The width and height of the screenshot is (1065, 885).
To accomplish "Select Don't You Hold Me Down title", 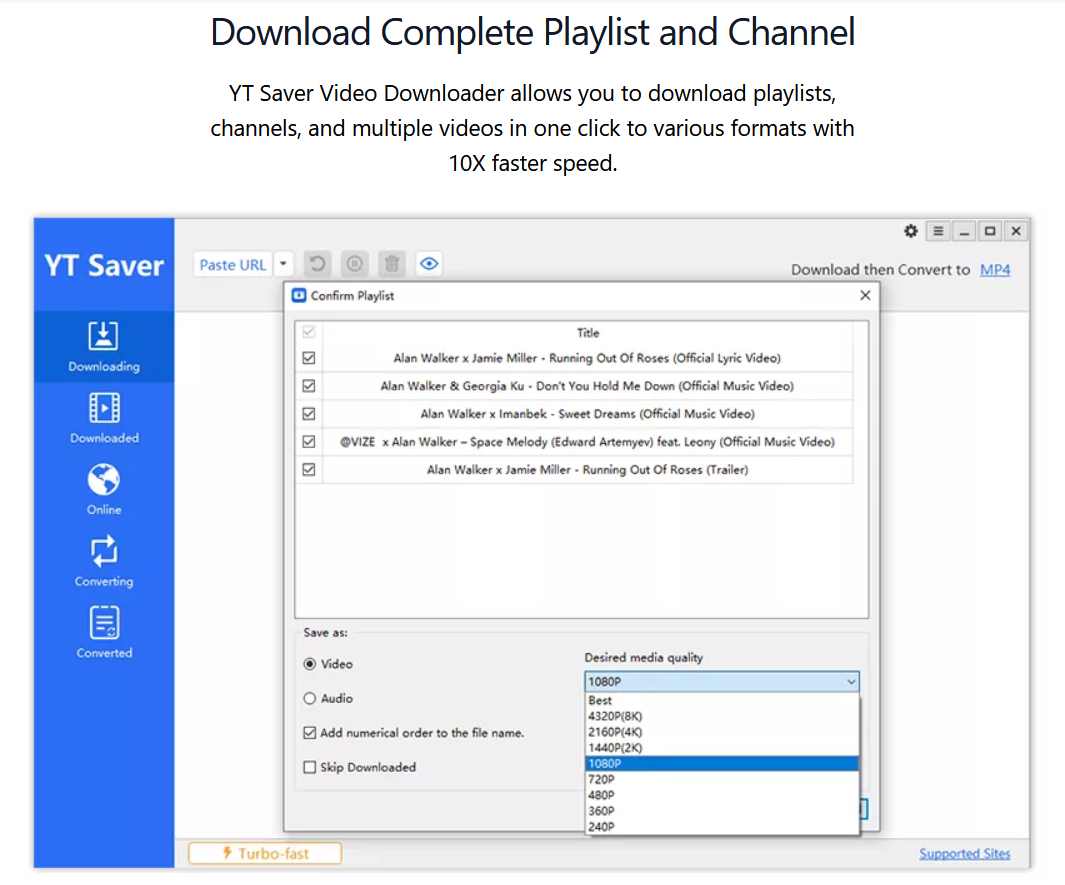I will click(588, 386).
